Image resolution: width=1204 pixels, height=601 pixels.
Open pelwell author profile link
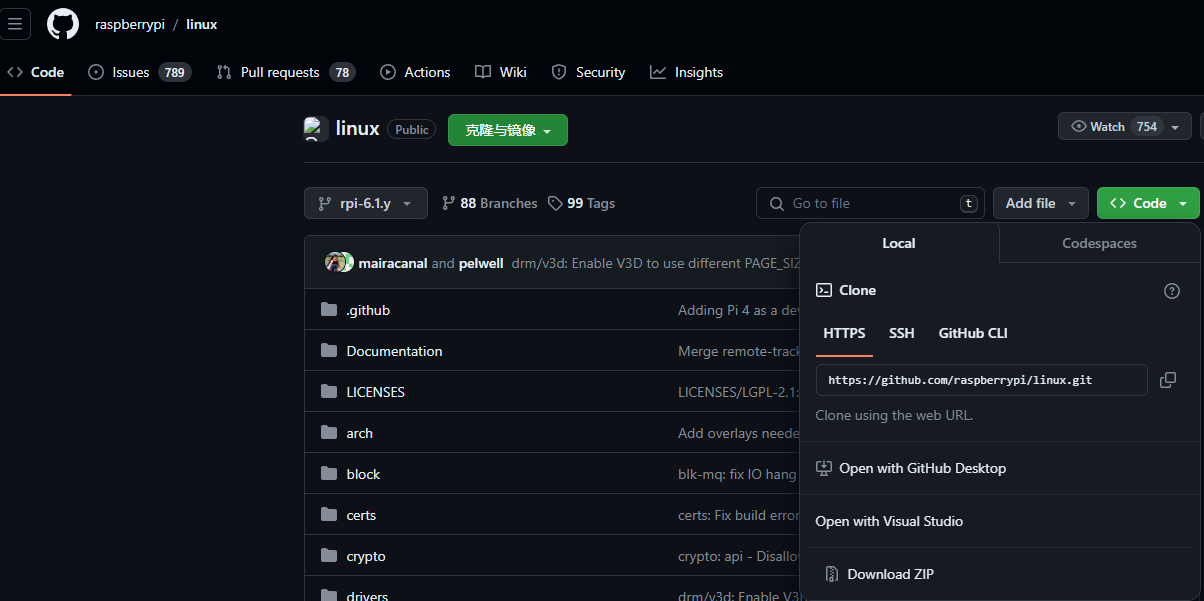[x=481, y=263]
